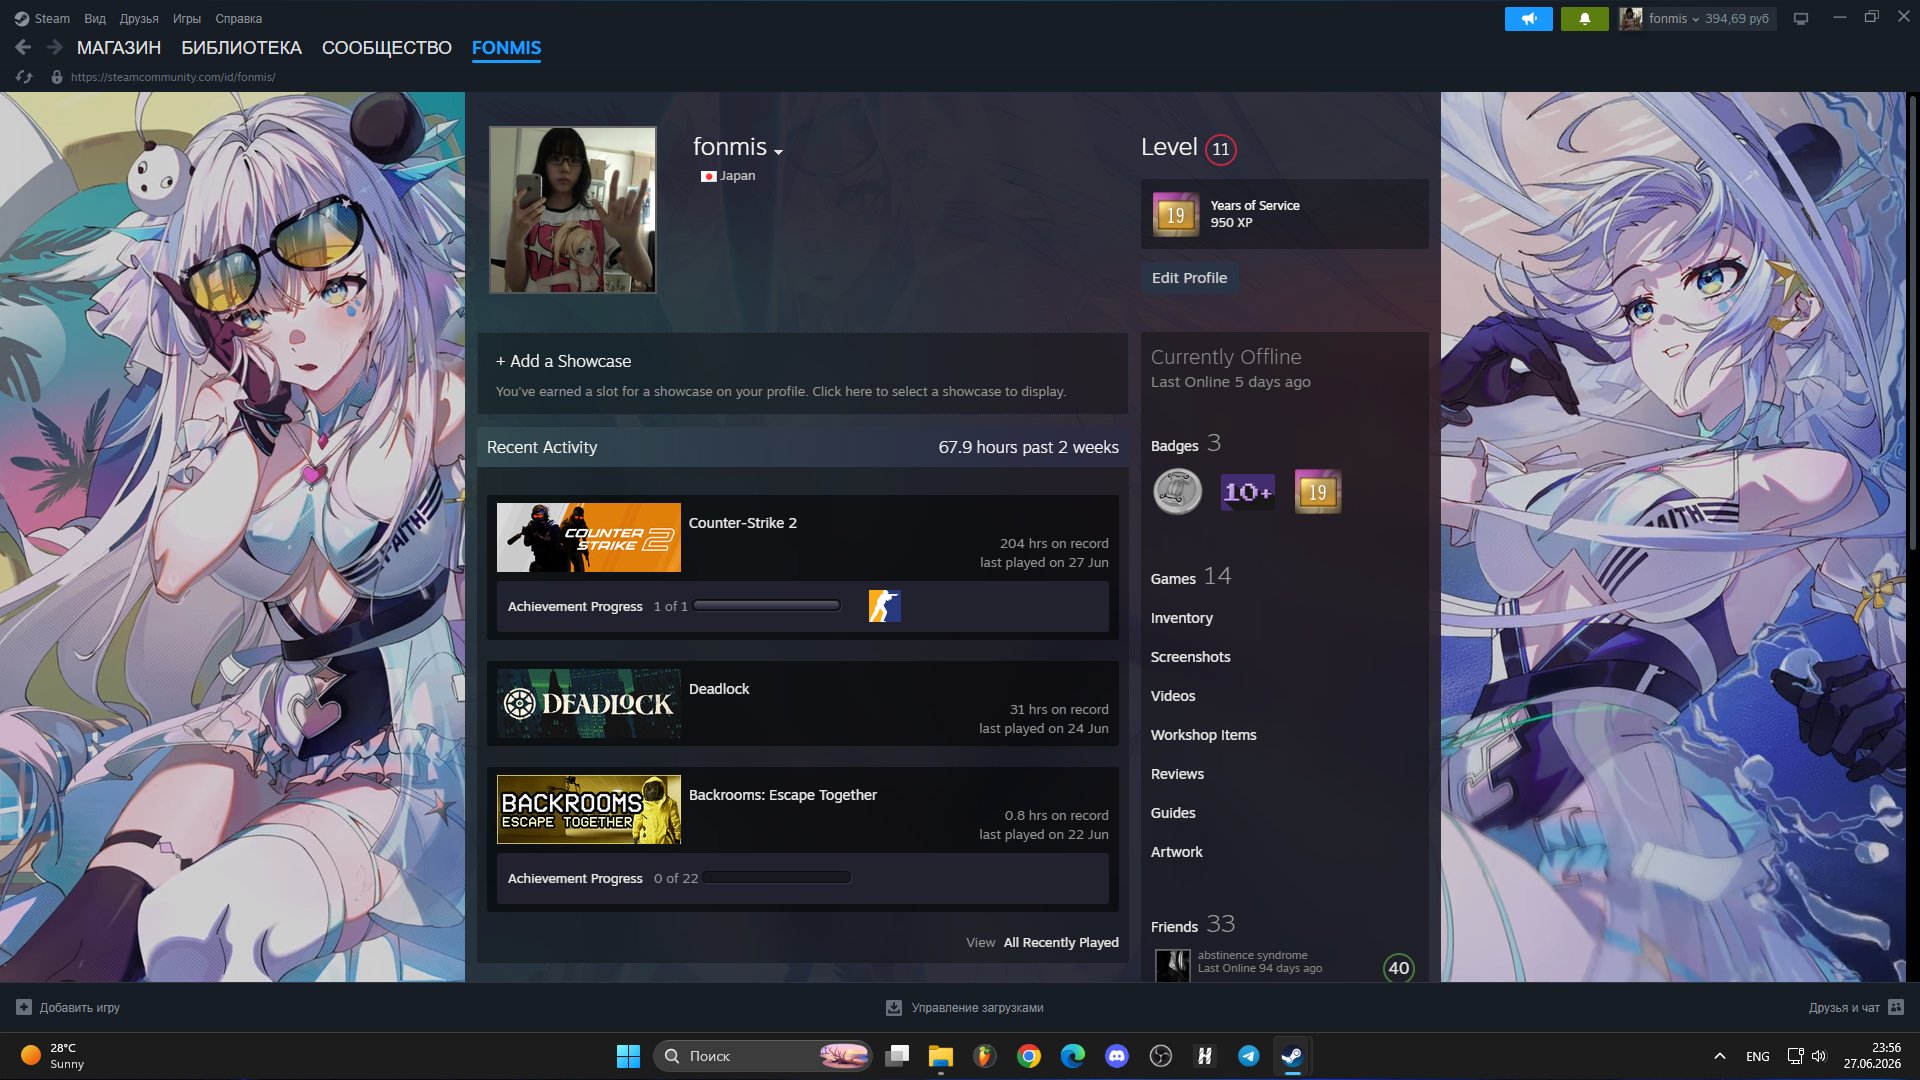
Task: Click the Counter-Strike 2 achievement progress bar
Action: pyautogui.click(x=767, y=606)
